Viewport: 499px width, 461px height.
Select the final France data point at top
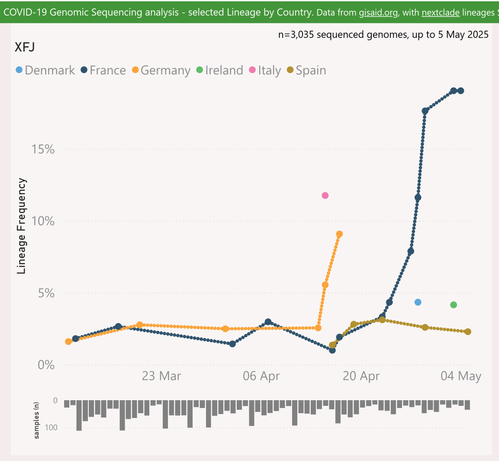pyautogui.click(x=461, y=91)
